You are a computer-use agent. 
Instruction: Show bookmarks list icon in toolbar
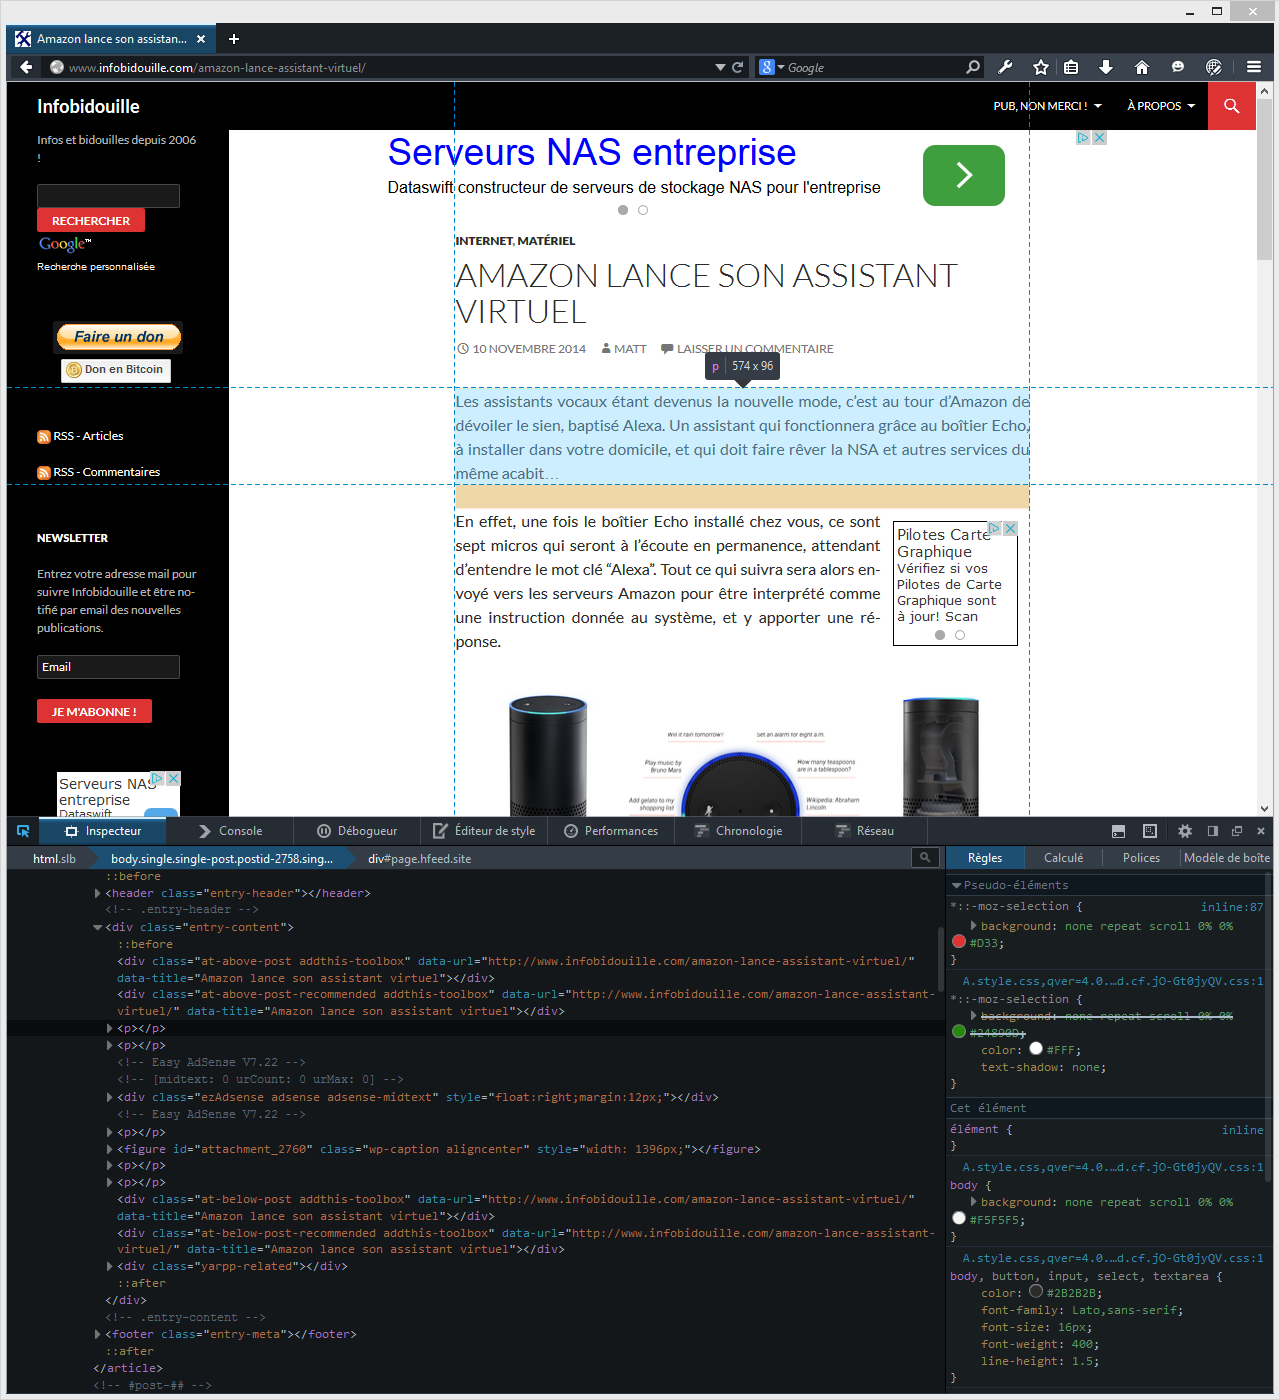(1071, 67)
